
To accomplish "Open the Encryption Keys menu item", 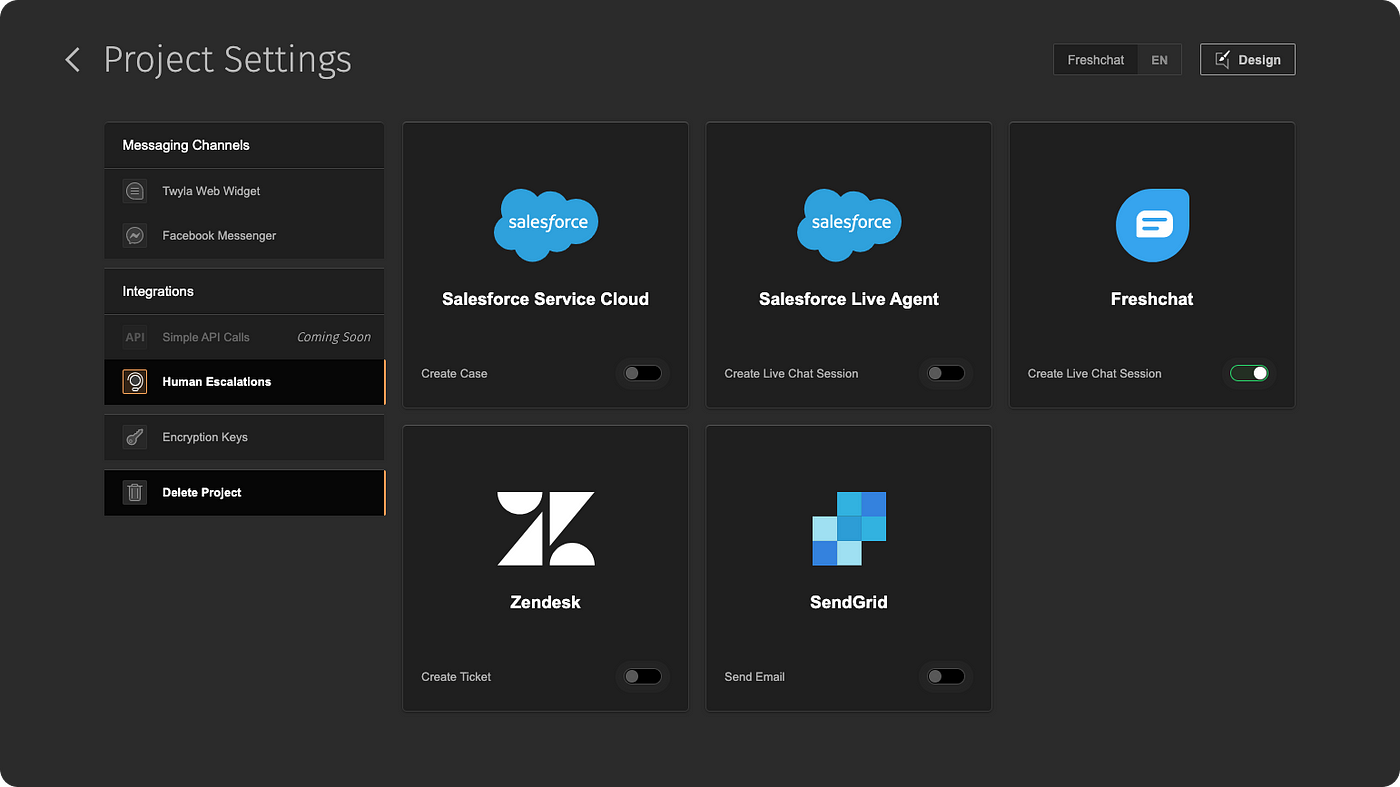I will tap(244, 437).
